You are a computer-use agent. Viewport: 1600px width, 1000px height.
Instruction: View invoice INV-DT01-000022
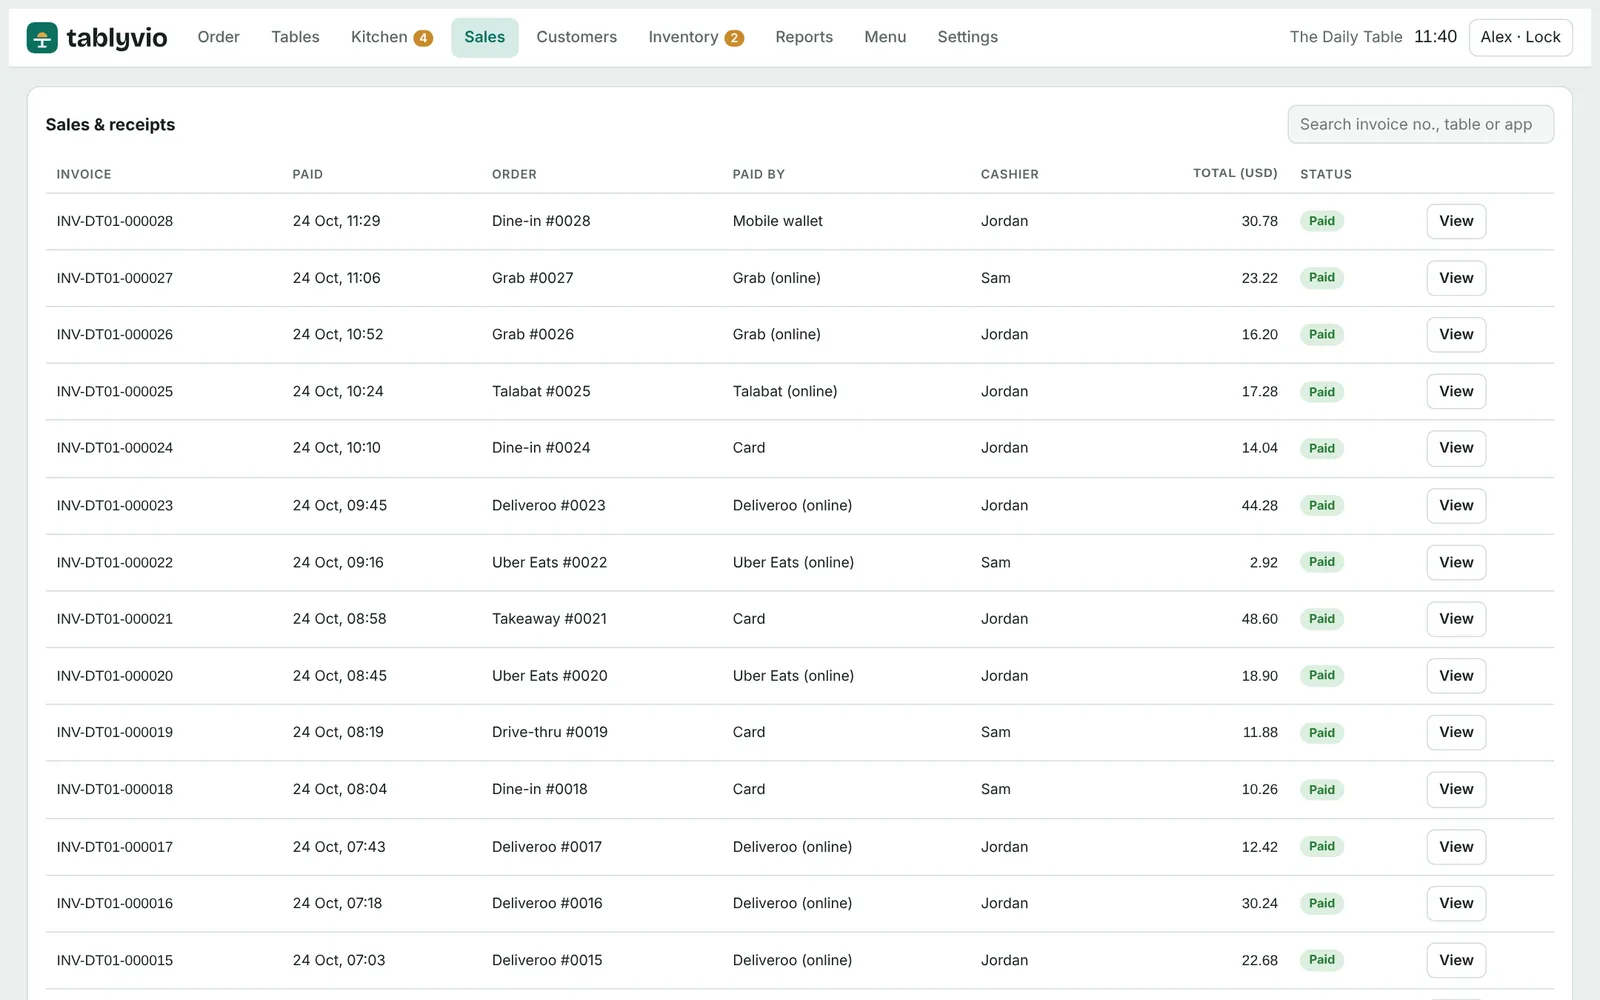click(1456, 562)
